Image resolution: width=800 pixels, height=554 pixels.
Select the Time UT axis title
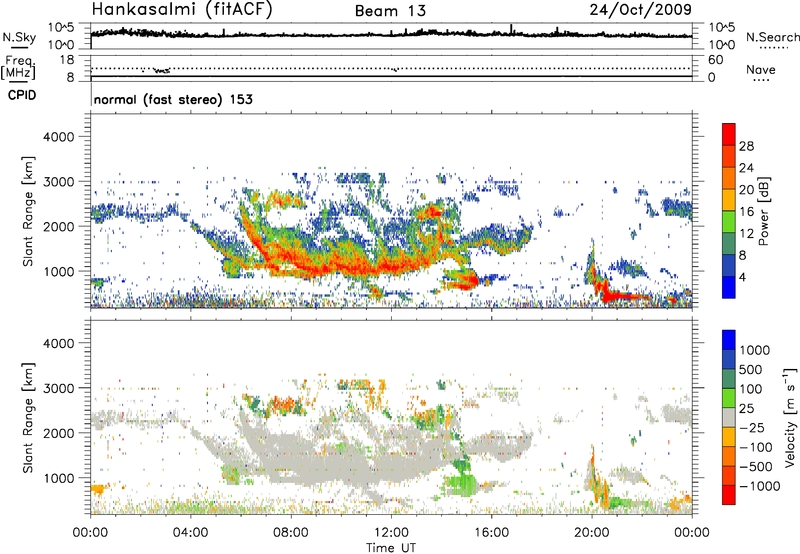391,548
